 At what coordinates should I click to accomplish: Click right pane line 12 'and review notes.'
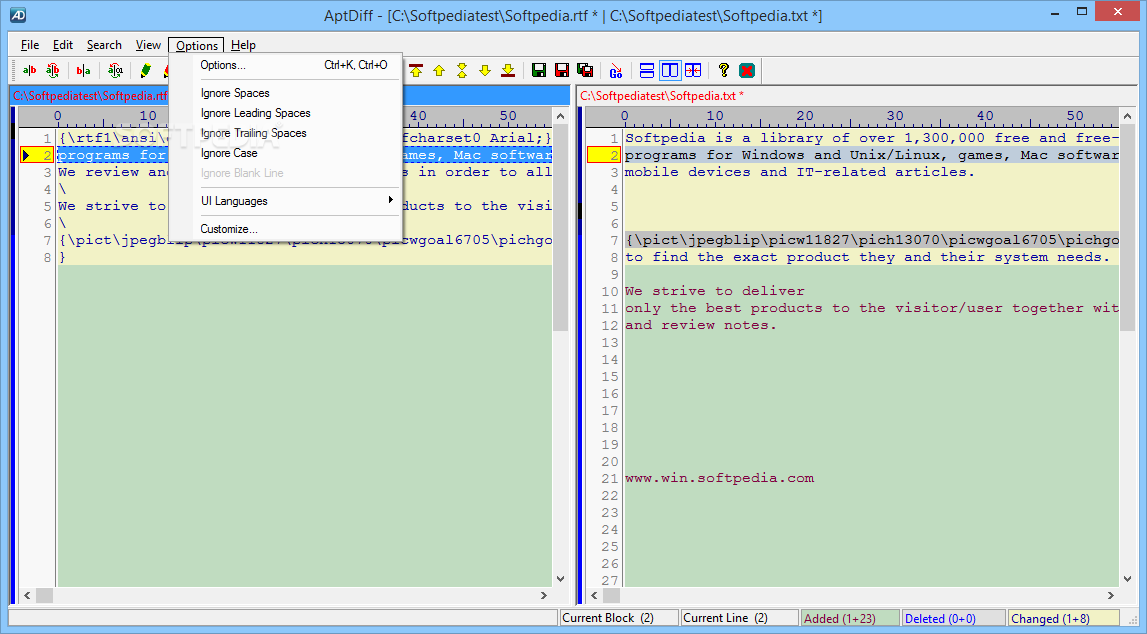(x=701, y=325)
